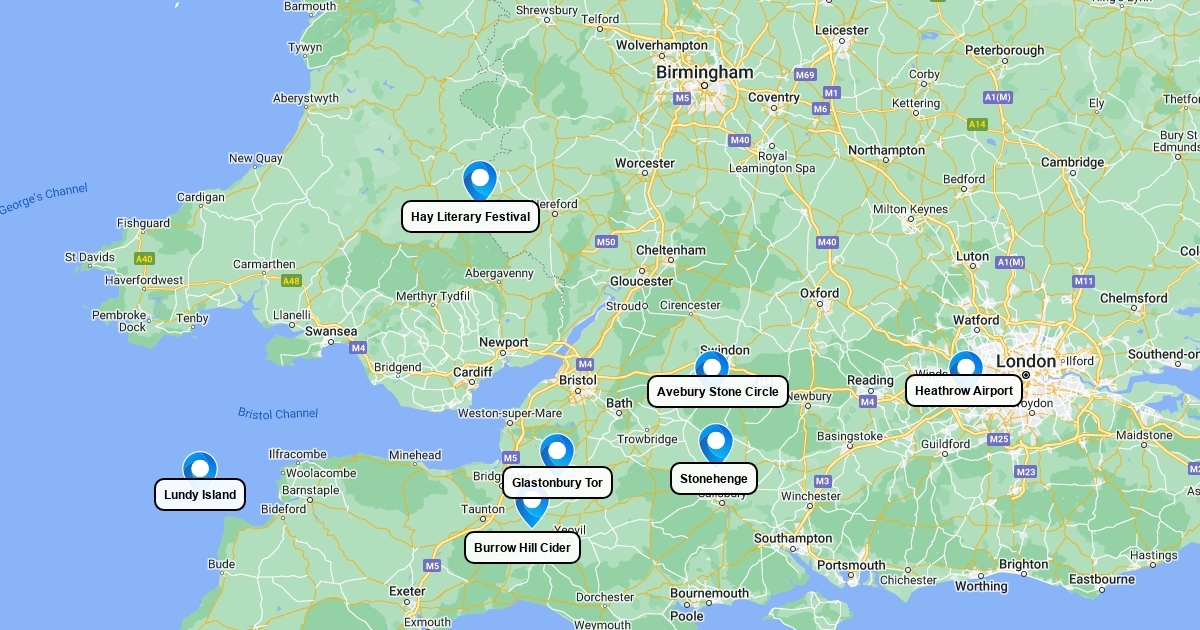Click the Stonehenge label box
Image resolution: width=1200 pixels, height=630 pixels.
714,479
